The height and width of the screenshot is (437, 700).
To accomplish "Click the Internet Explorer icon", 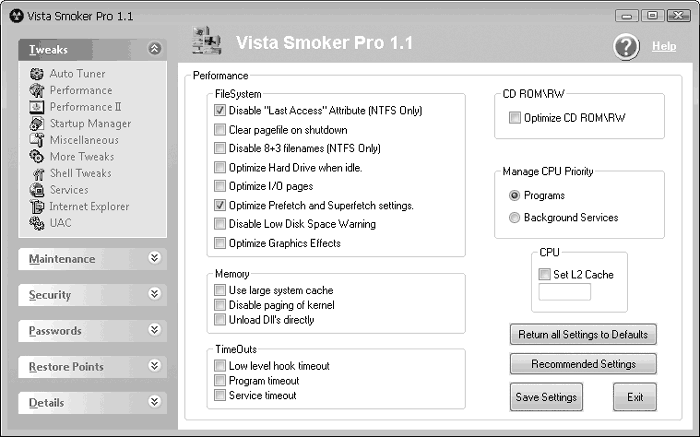I will [37, 207].
